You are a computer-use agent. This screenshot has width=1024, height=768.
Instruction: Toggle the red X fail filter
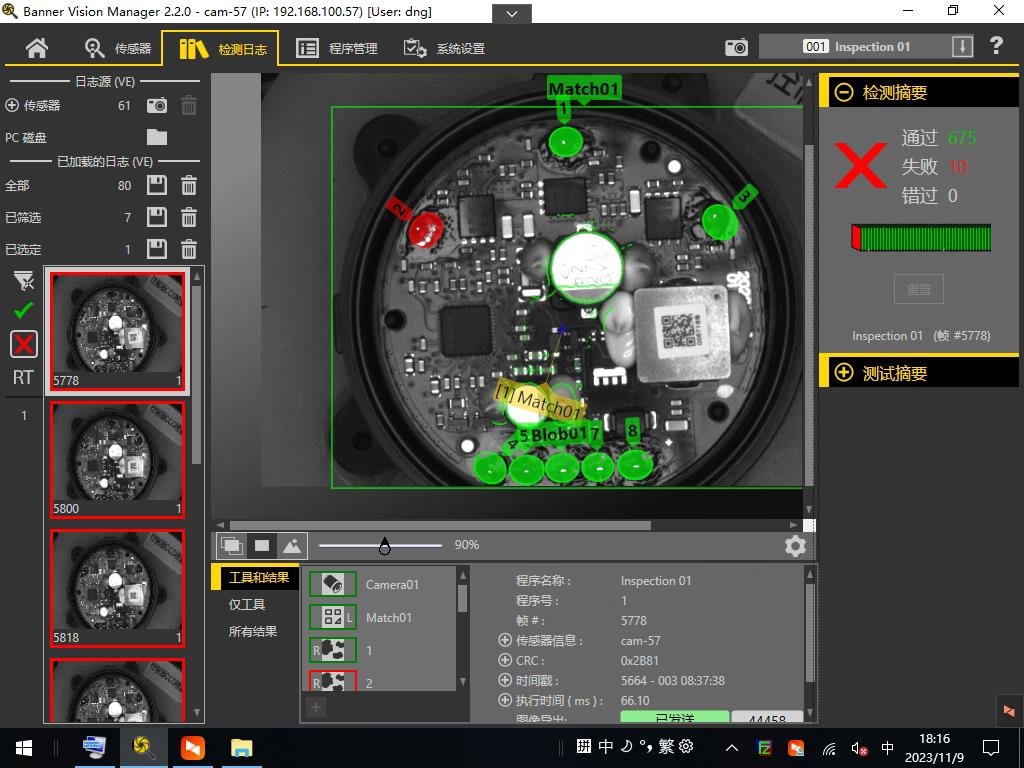point(23,344)
